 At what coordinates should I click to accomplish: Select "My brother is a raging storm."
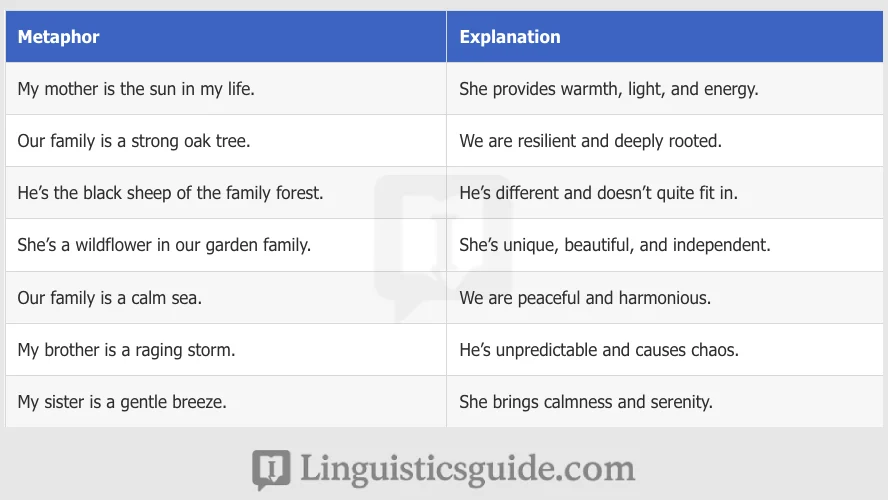point(126,350)
